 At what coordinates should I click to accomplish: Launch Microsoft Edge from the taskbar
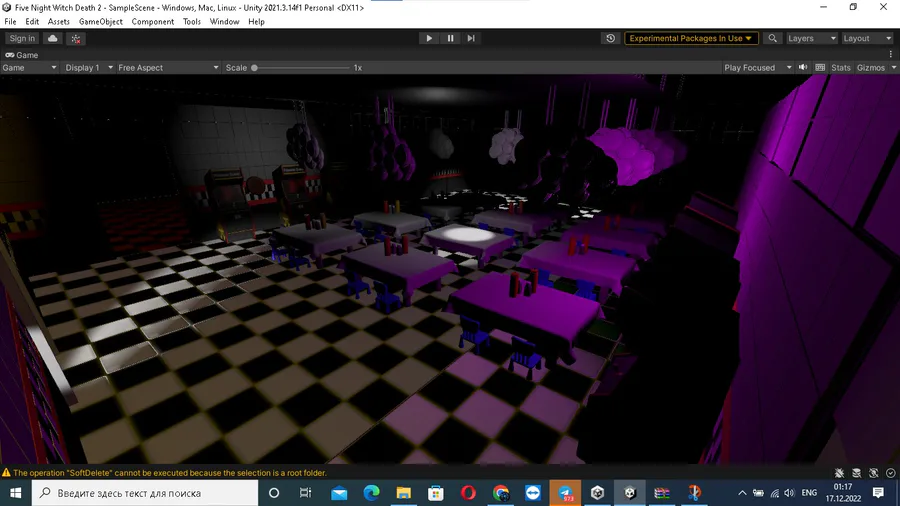(x=371, y=493)
